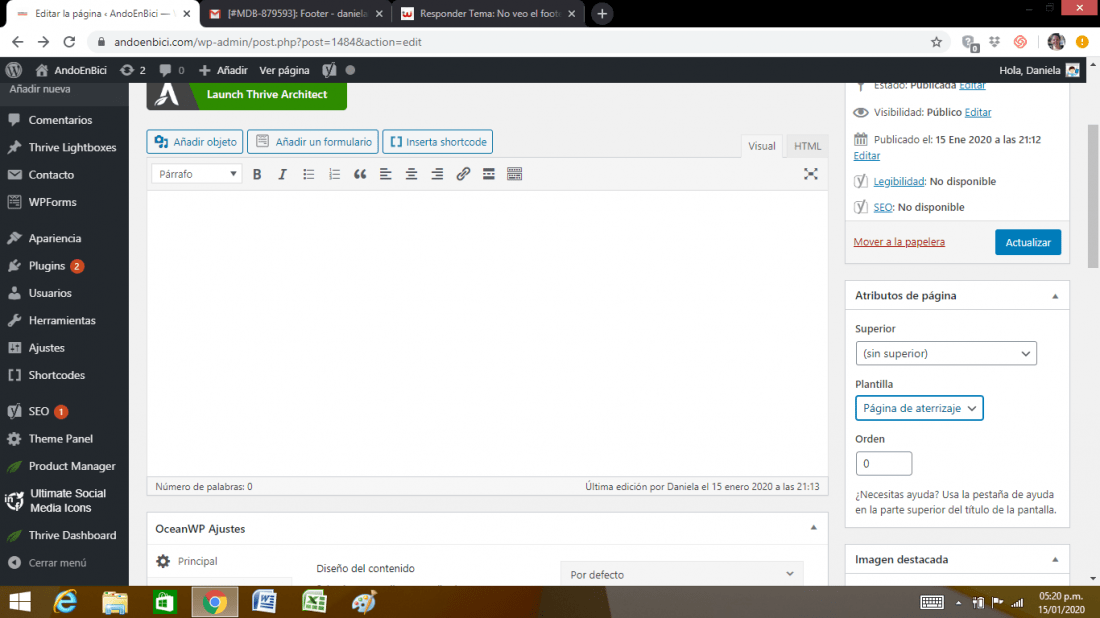
Task: Toggle bold formatting in editor toolbar
Action: [257, 174]
